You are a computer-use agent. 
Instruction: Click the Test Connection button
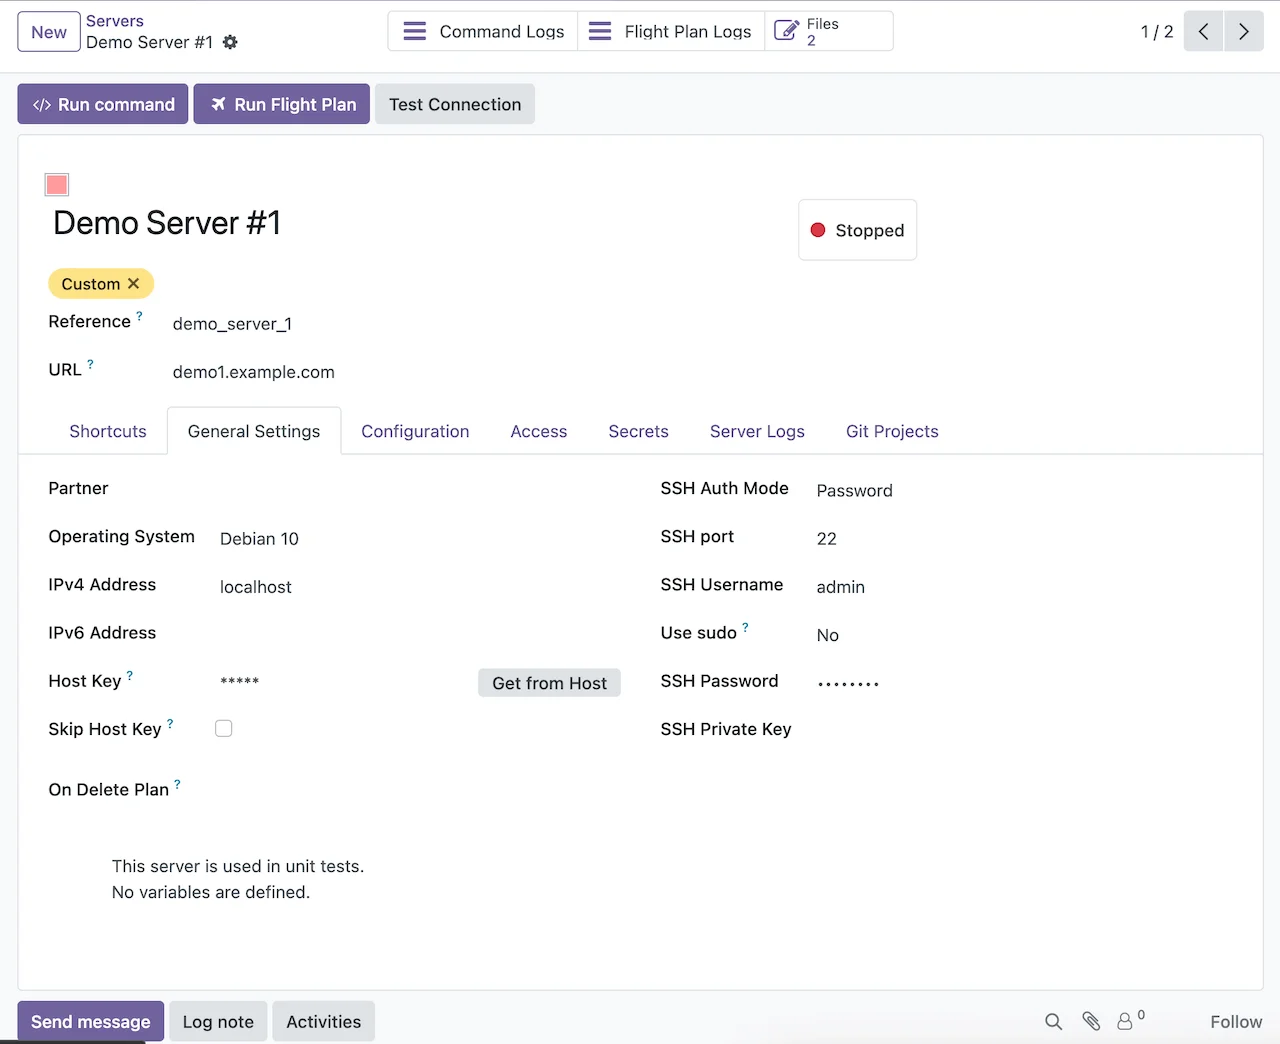[x=454, y=104]
